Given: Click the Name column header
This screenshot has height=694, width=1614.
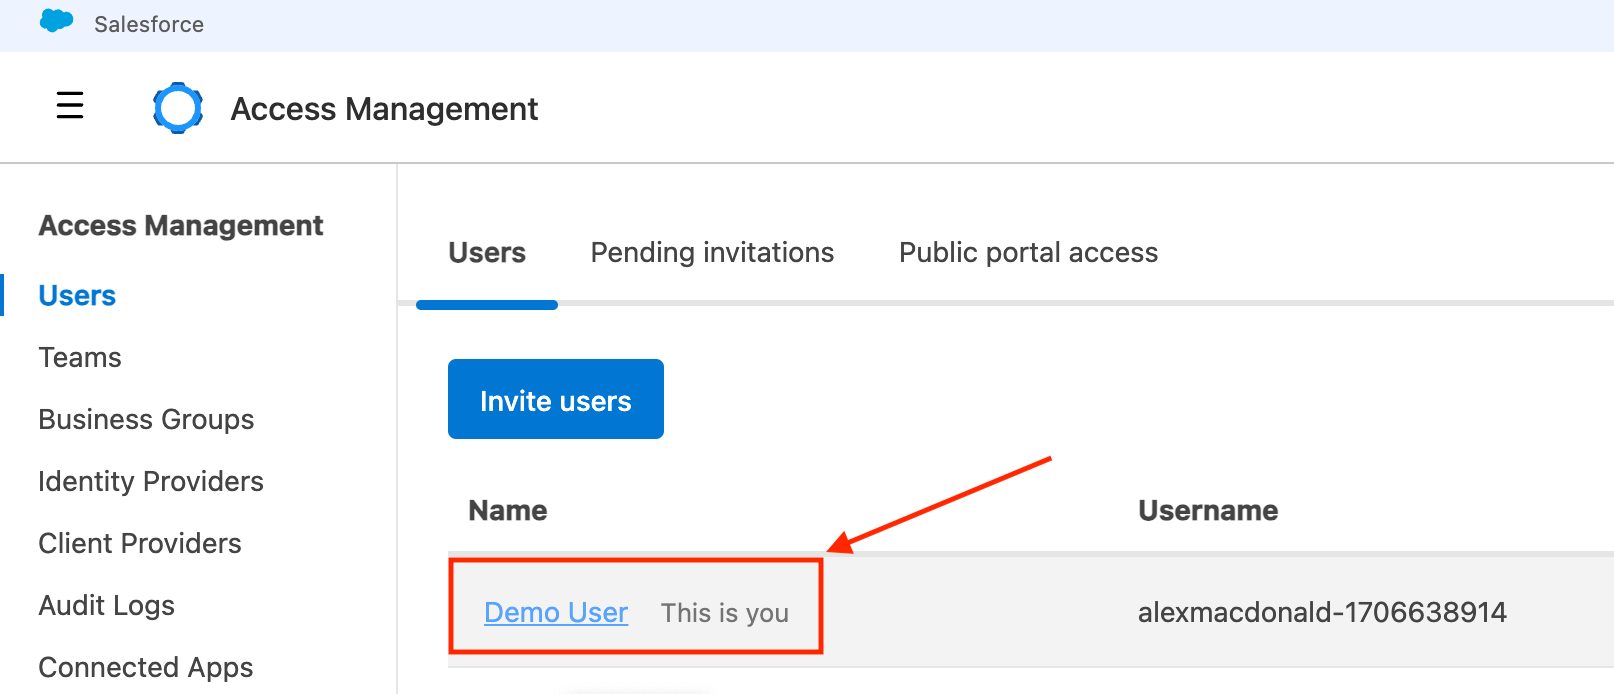Looking at the screenshot, I should tap(508, 511).
